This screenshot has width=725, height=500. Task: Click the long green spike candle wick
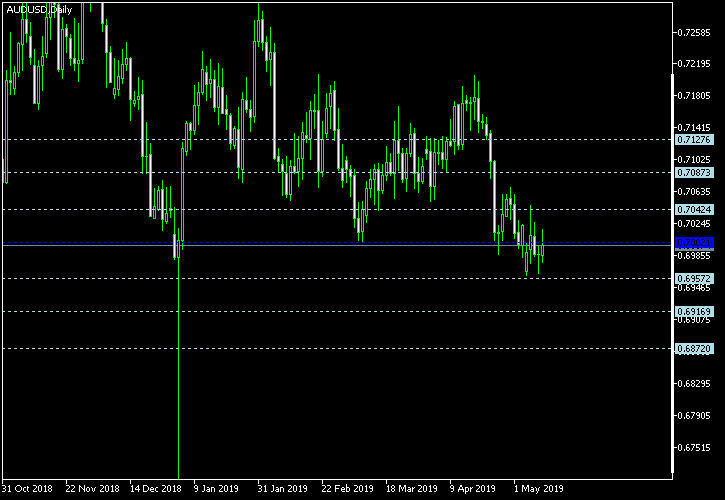(178, 368)
